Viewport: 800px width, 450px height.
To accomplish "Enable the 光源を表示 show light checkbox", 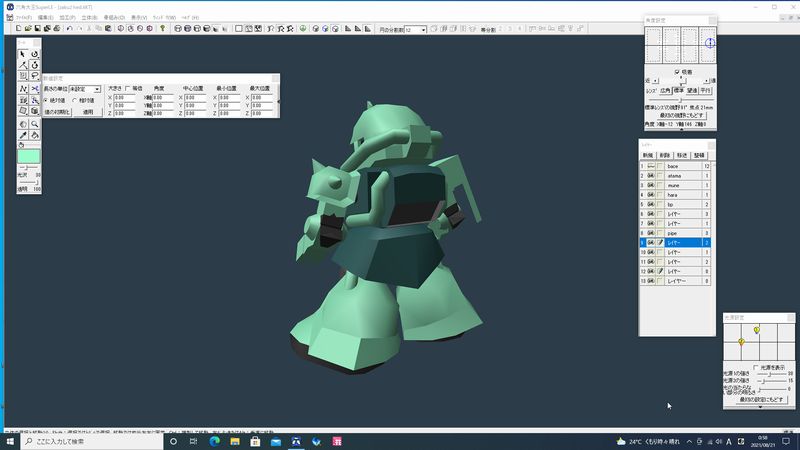I will pyautogui.click(x=756, y=367).
